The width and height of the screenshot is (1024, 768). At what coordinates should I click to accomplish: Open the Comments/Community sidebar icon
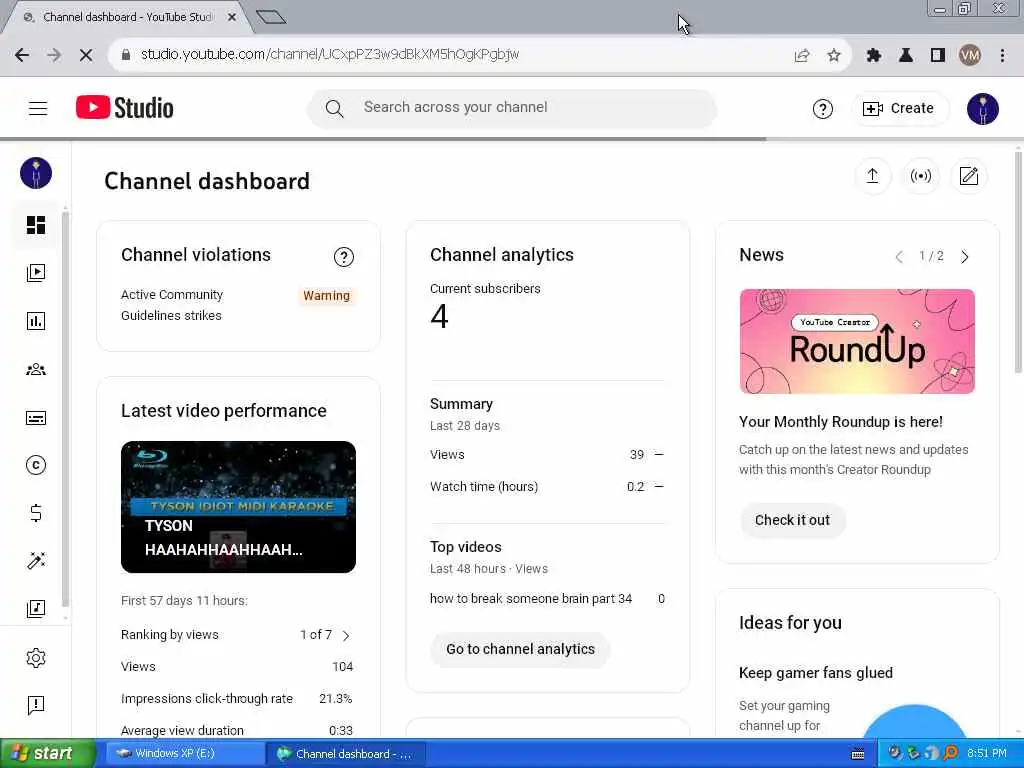click(36, 370)
